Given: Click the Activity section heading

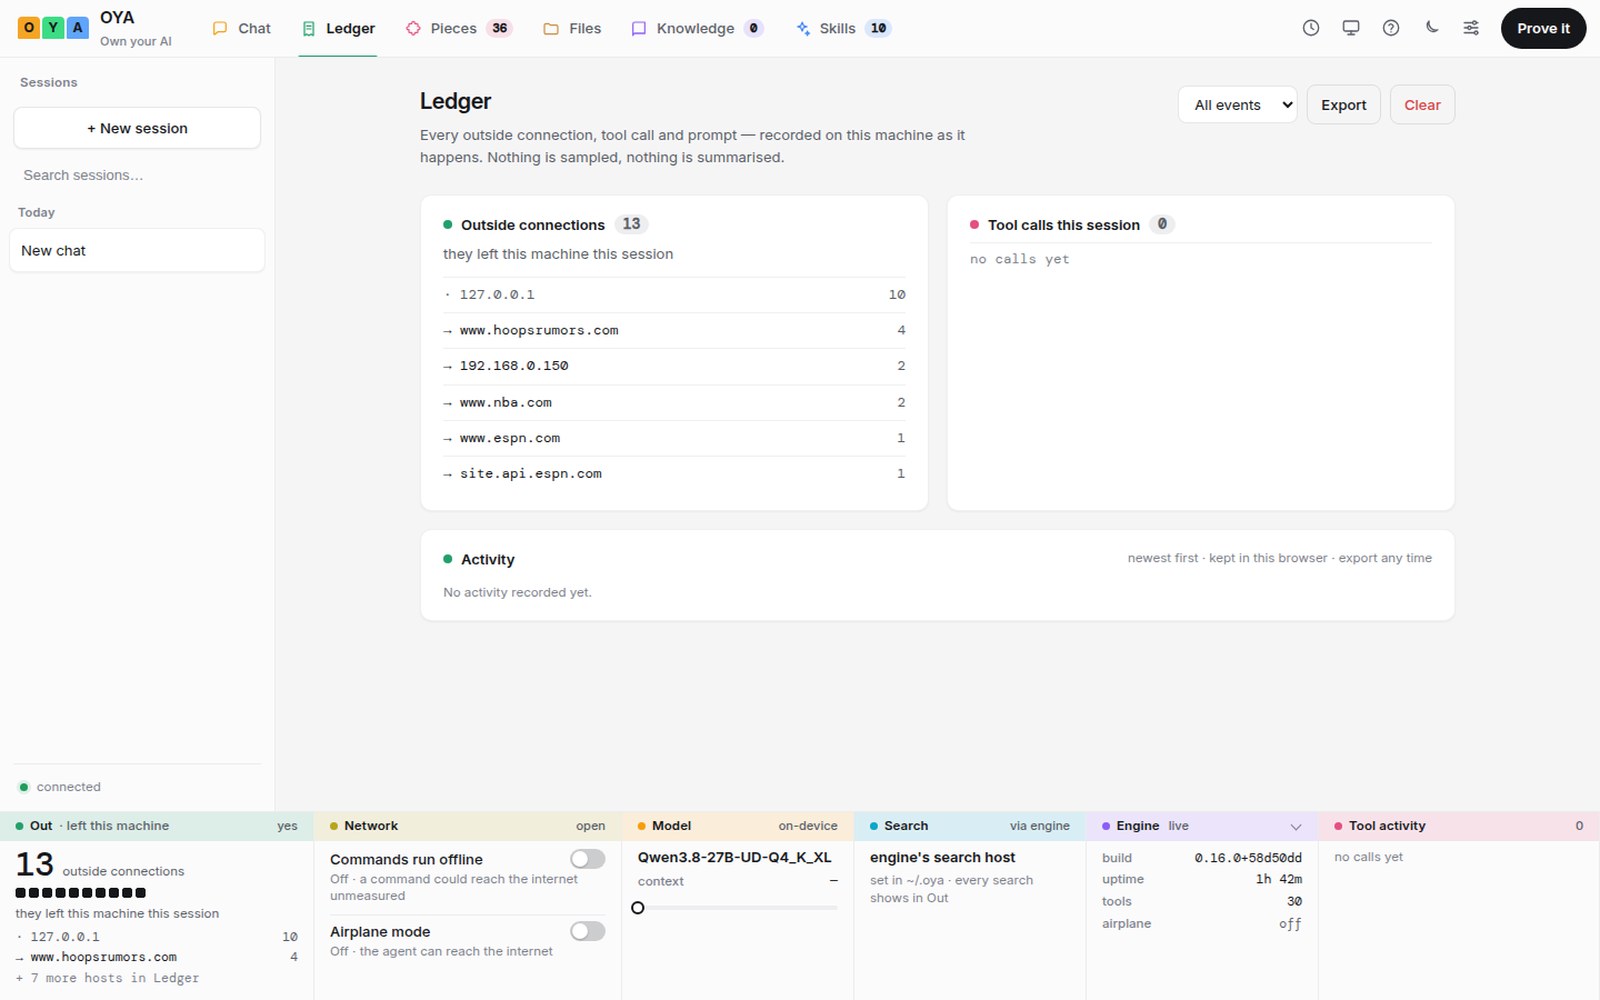Looking at the screenshot, I should 487,560.
